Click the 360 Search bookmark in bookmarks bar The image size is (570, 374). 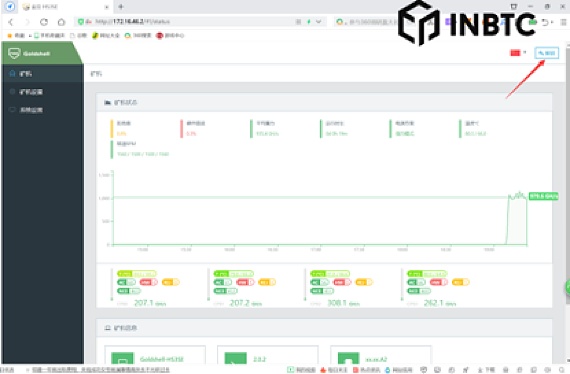point(138,35)
